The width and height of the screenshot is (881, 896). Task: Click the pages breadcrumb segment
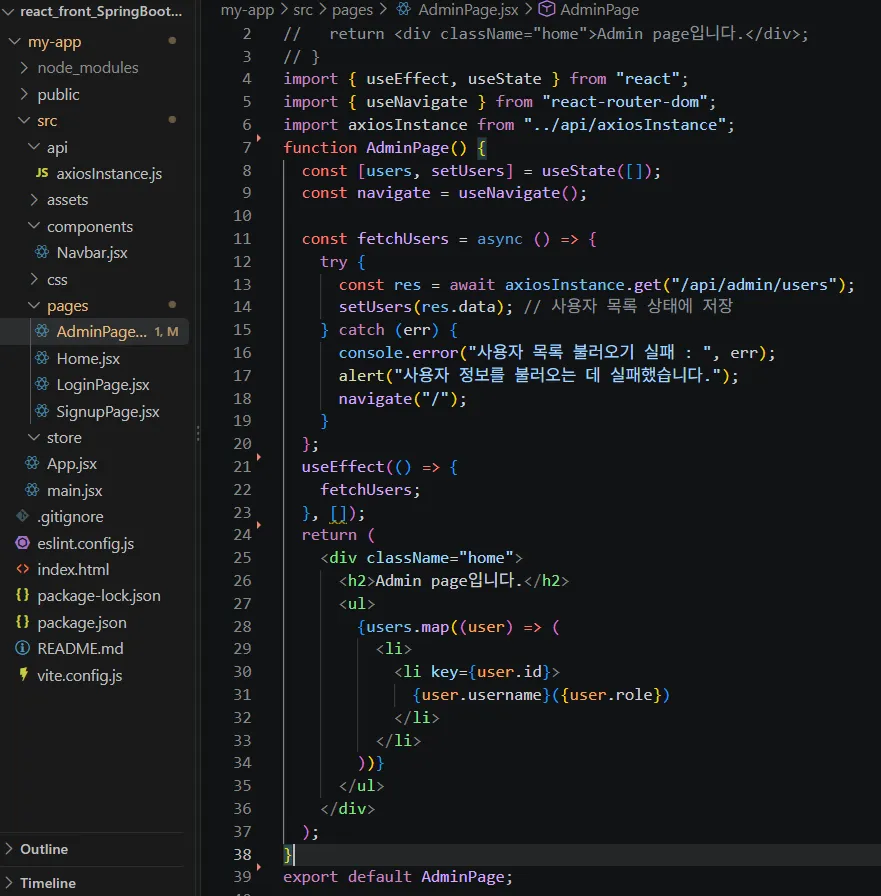(x=353, y=10)
